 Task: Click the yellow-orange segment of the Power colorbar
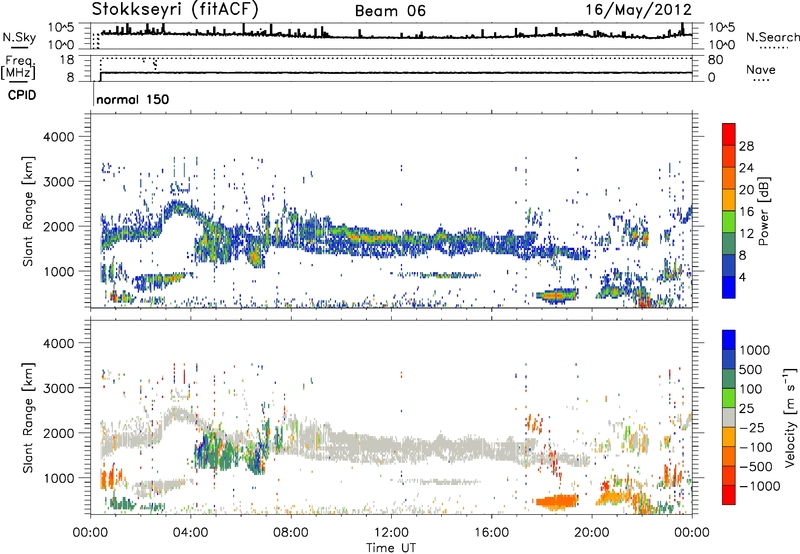[x=729, y=200]
